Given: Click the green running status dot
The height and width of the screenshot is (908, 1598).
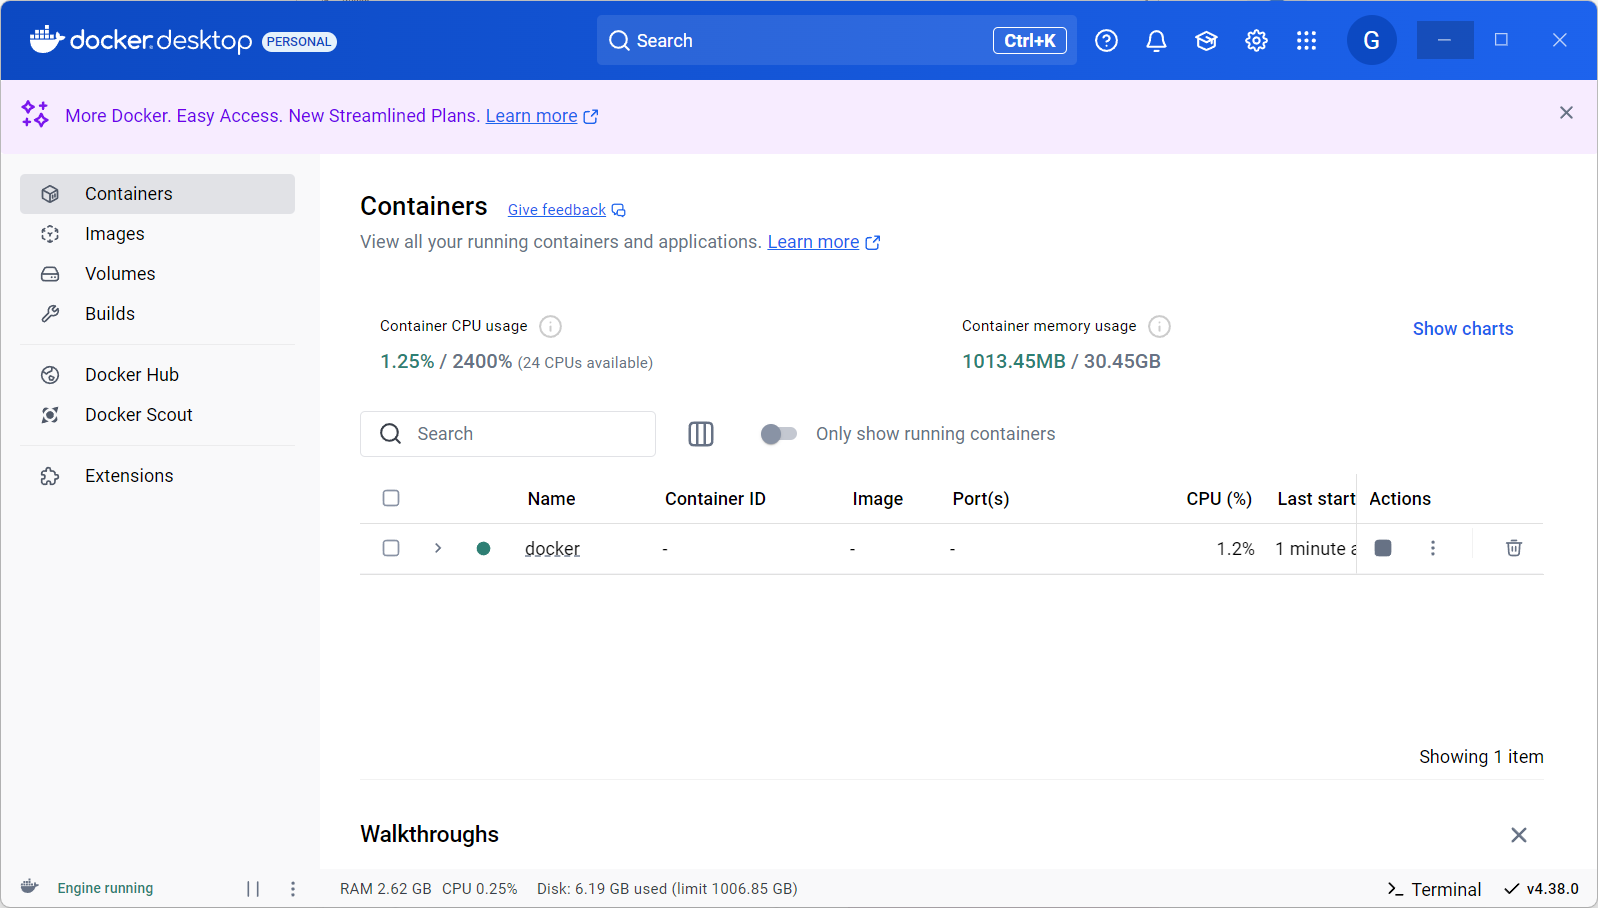Looking at the screenshot, I should click(x=483, y=548).
